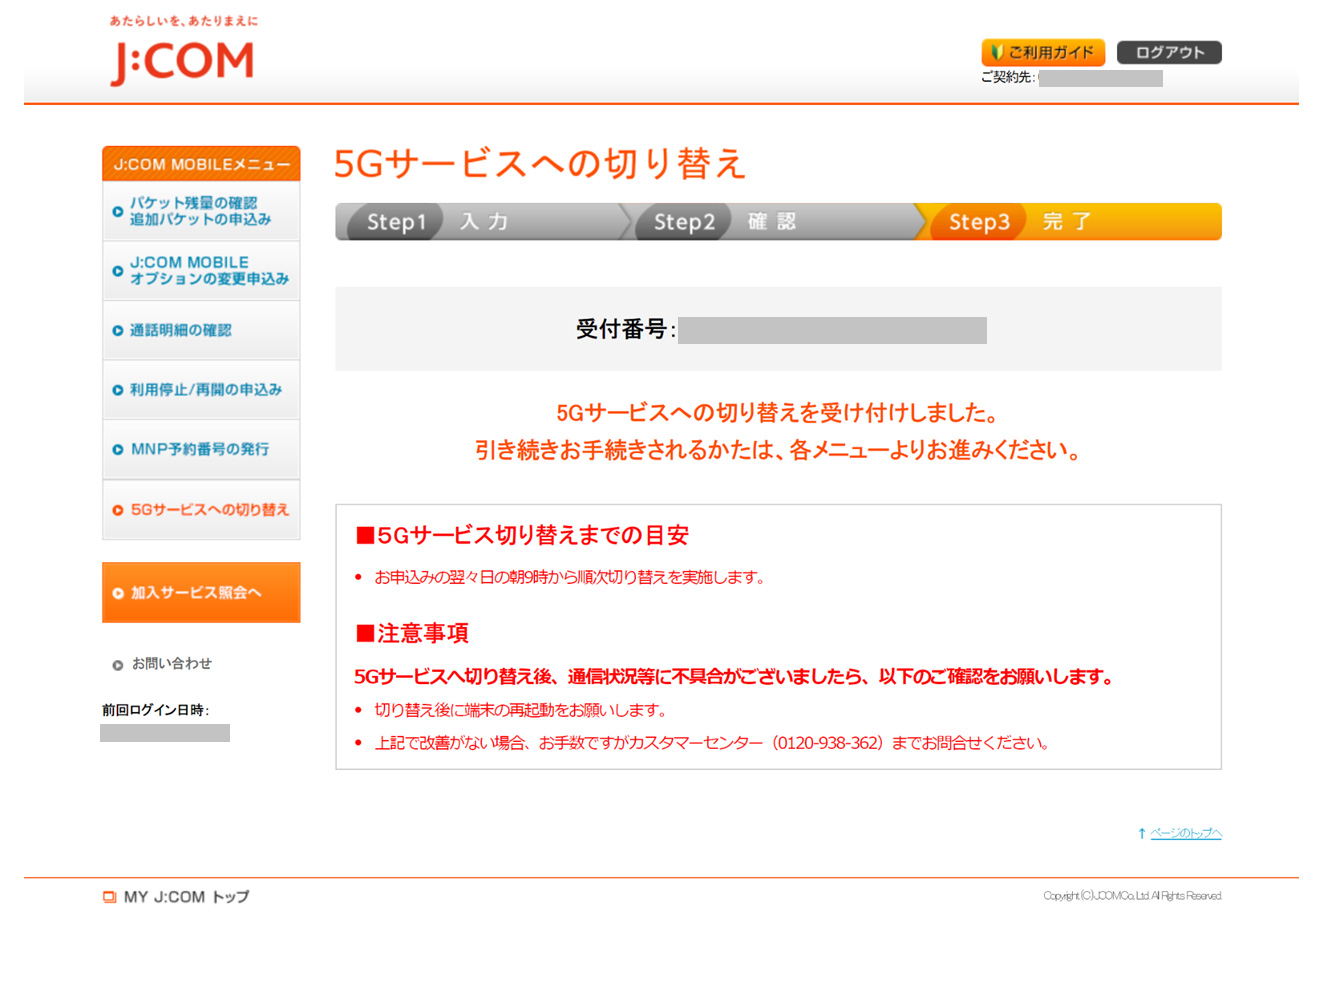The image size is (1323, 988).
Task: Click the J:COM logo
Action: (x=182, y=62)
